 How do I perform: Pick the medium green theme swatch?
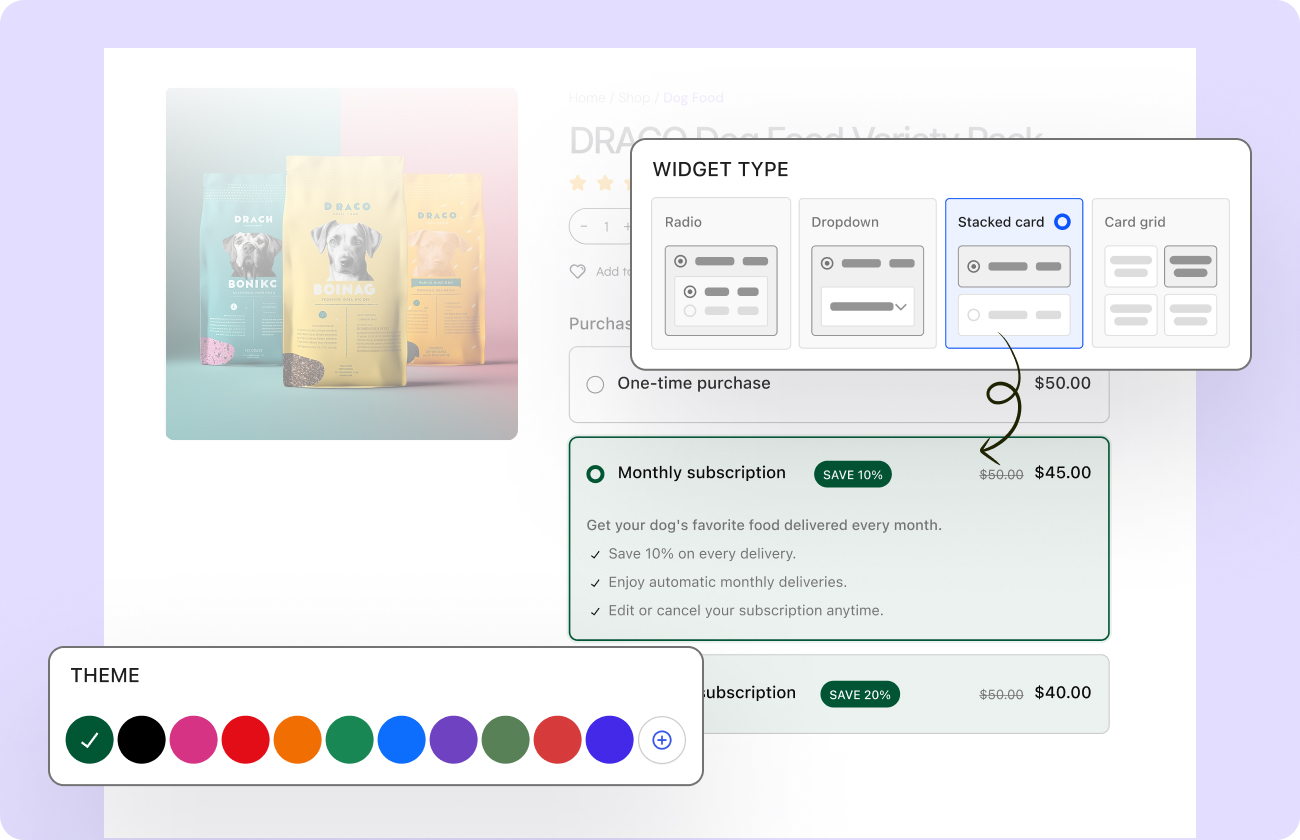pos(349,740)
